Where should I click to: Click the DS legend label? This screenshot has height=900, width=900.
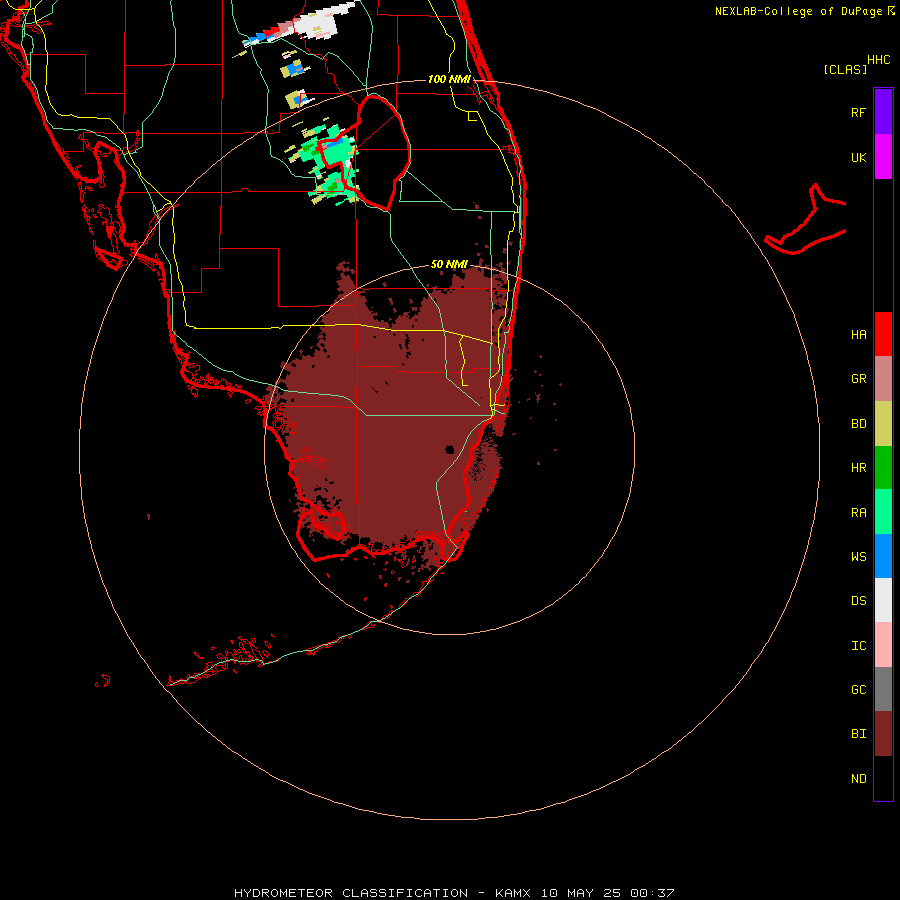[x=858, y=601]
